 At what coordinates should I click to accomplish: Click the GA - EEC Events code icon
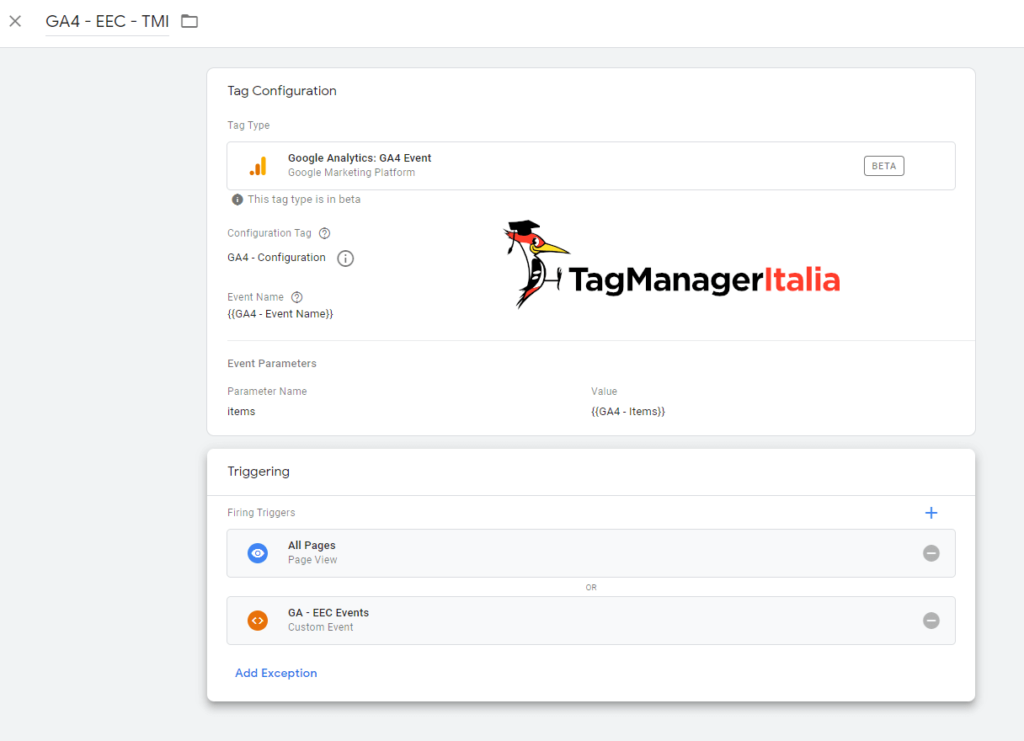pyautogui.click(x=258, y=620)
